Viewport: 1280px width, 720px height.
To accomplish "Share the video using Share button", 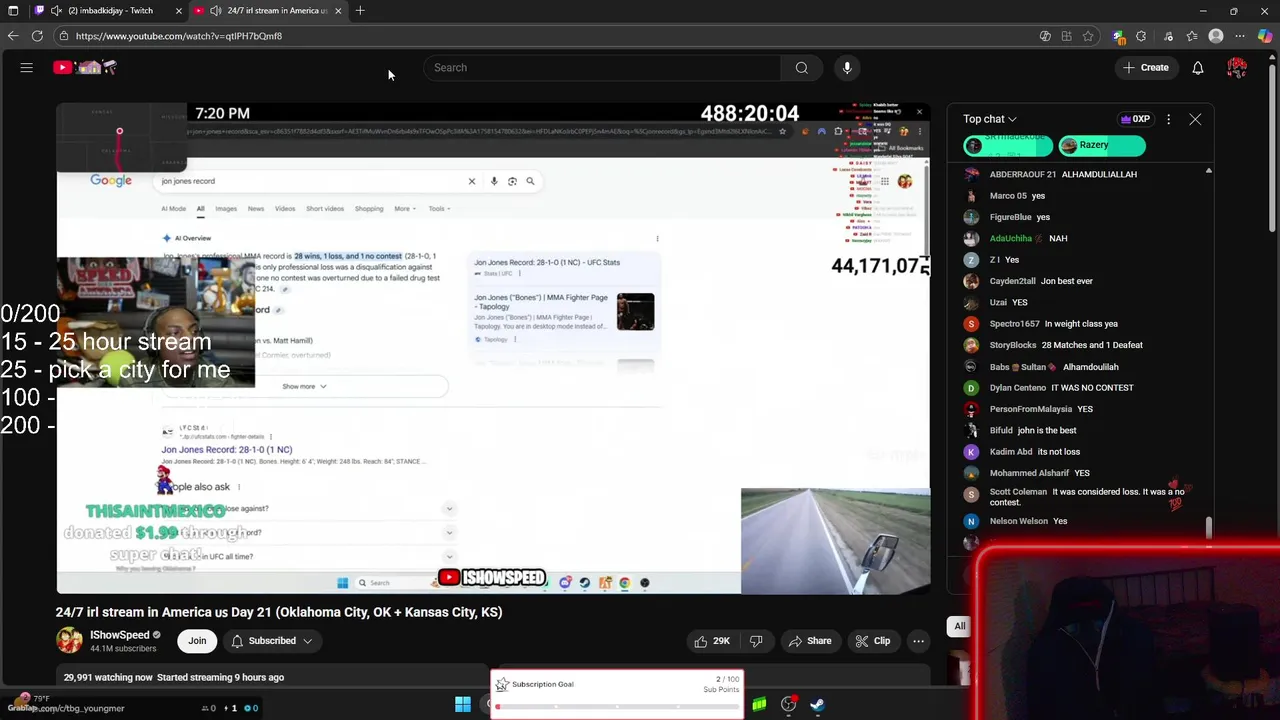I will [x=810, y=641].
